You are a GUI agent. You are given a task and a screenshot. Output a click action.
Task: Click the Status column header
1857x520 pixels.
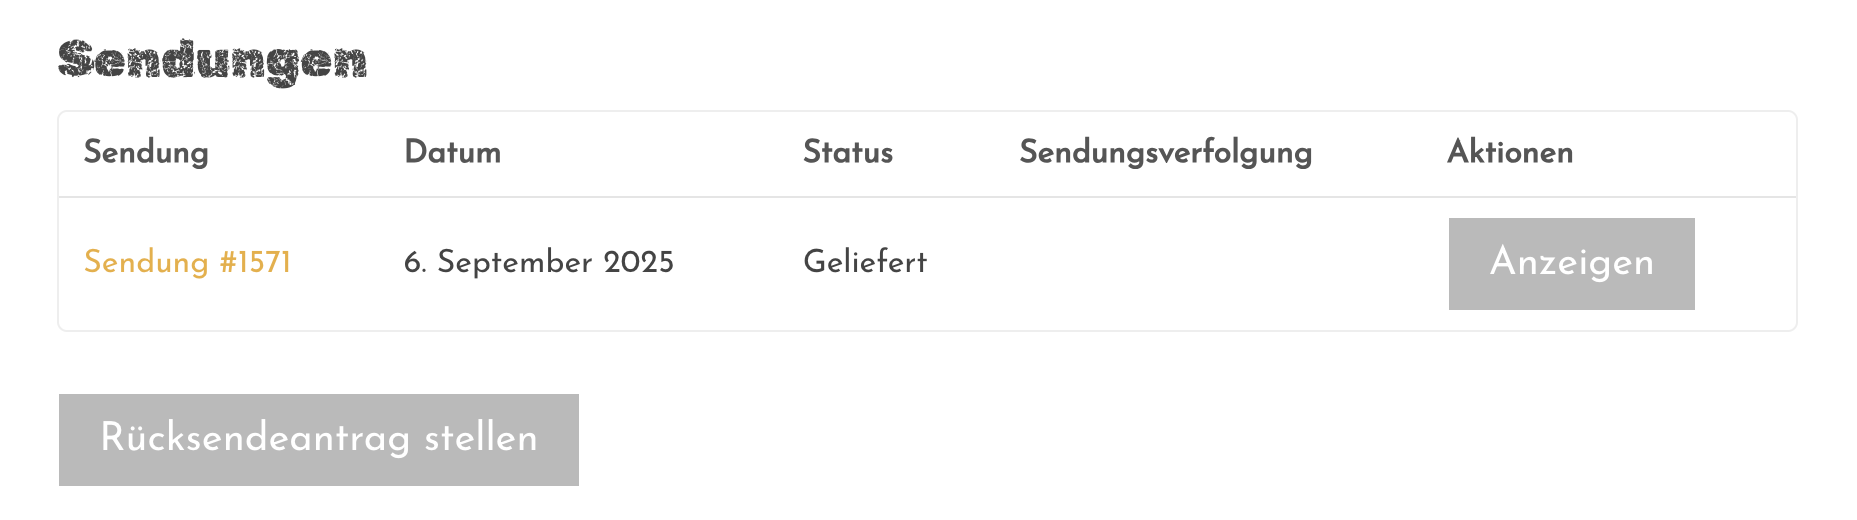(x=848, y=152)
